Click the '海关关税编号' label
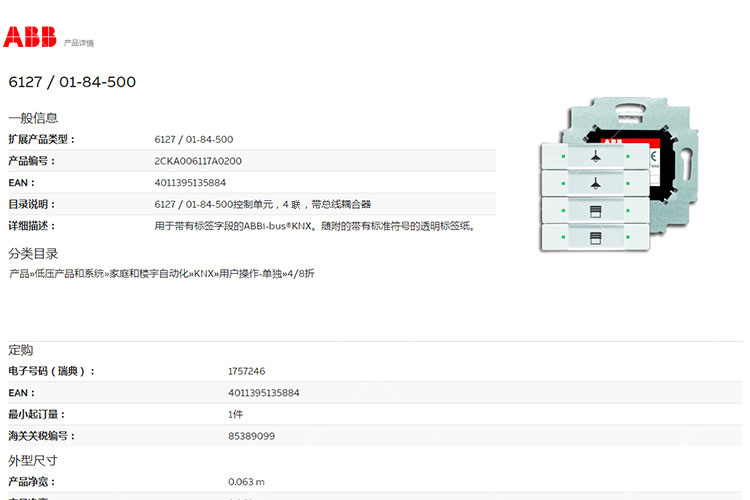This screenshot has width=750, height=500. tap(42, 436)
